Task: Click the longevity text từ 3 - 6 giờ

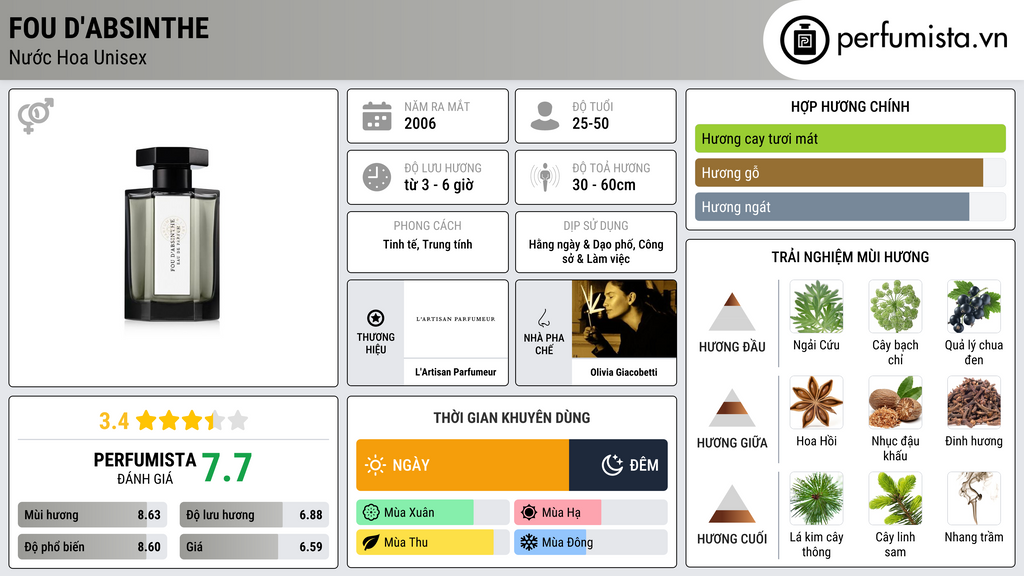Action: [x=439, y=185]
